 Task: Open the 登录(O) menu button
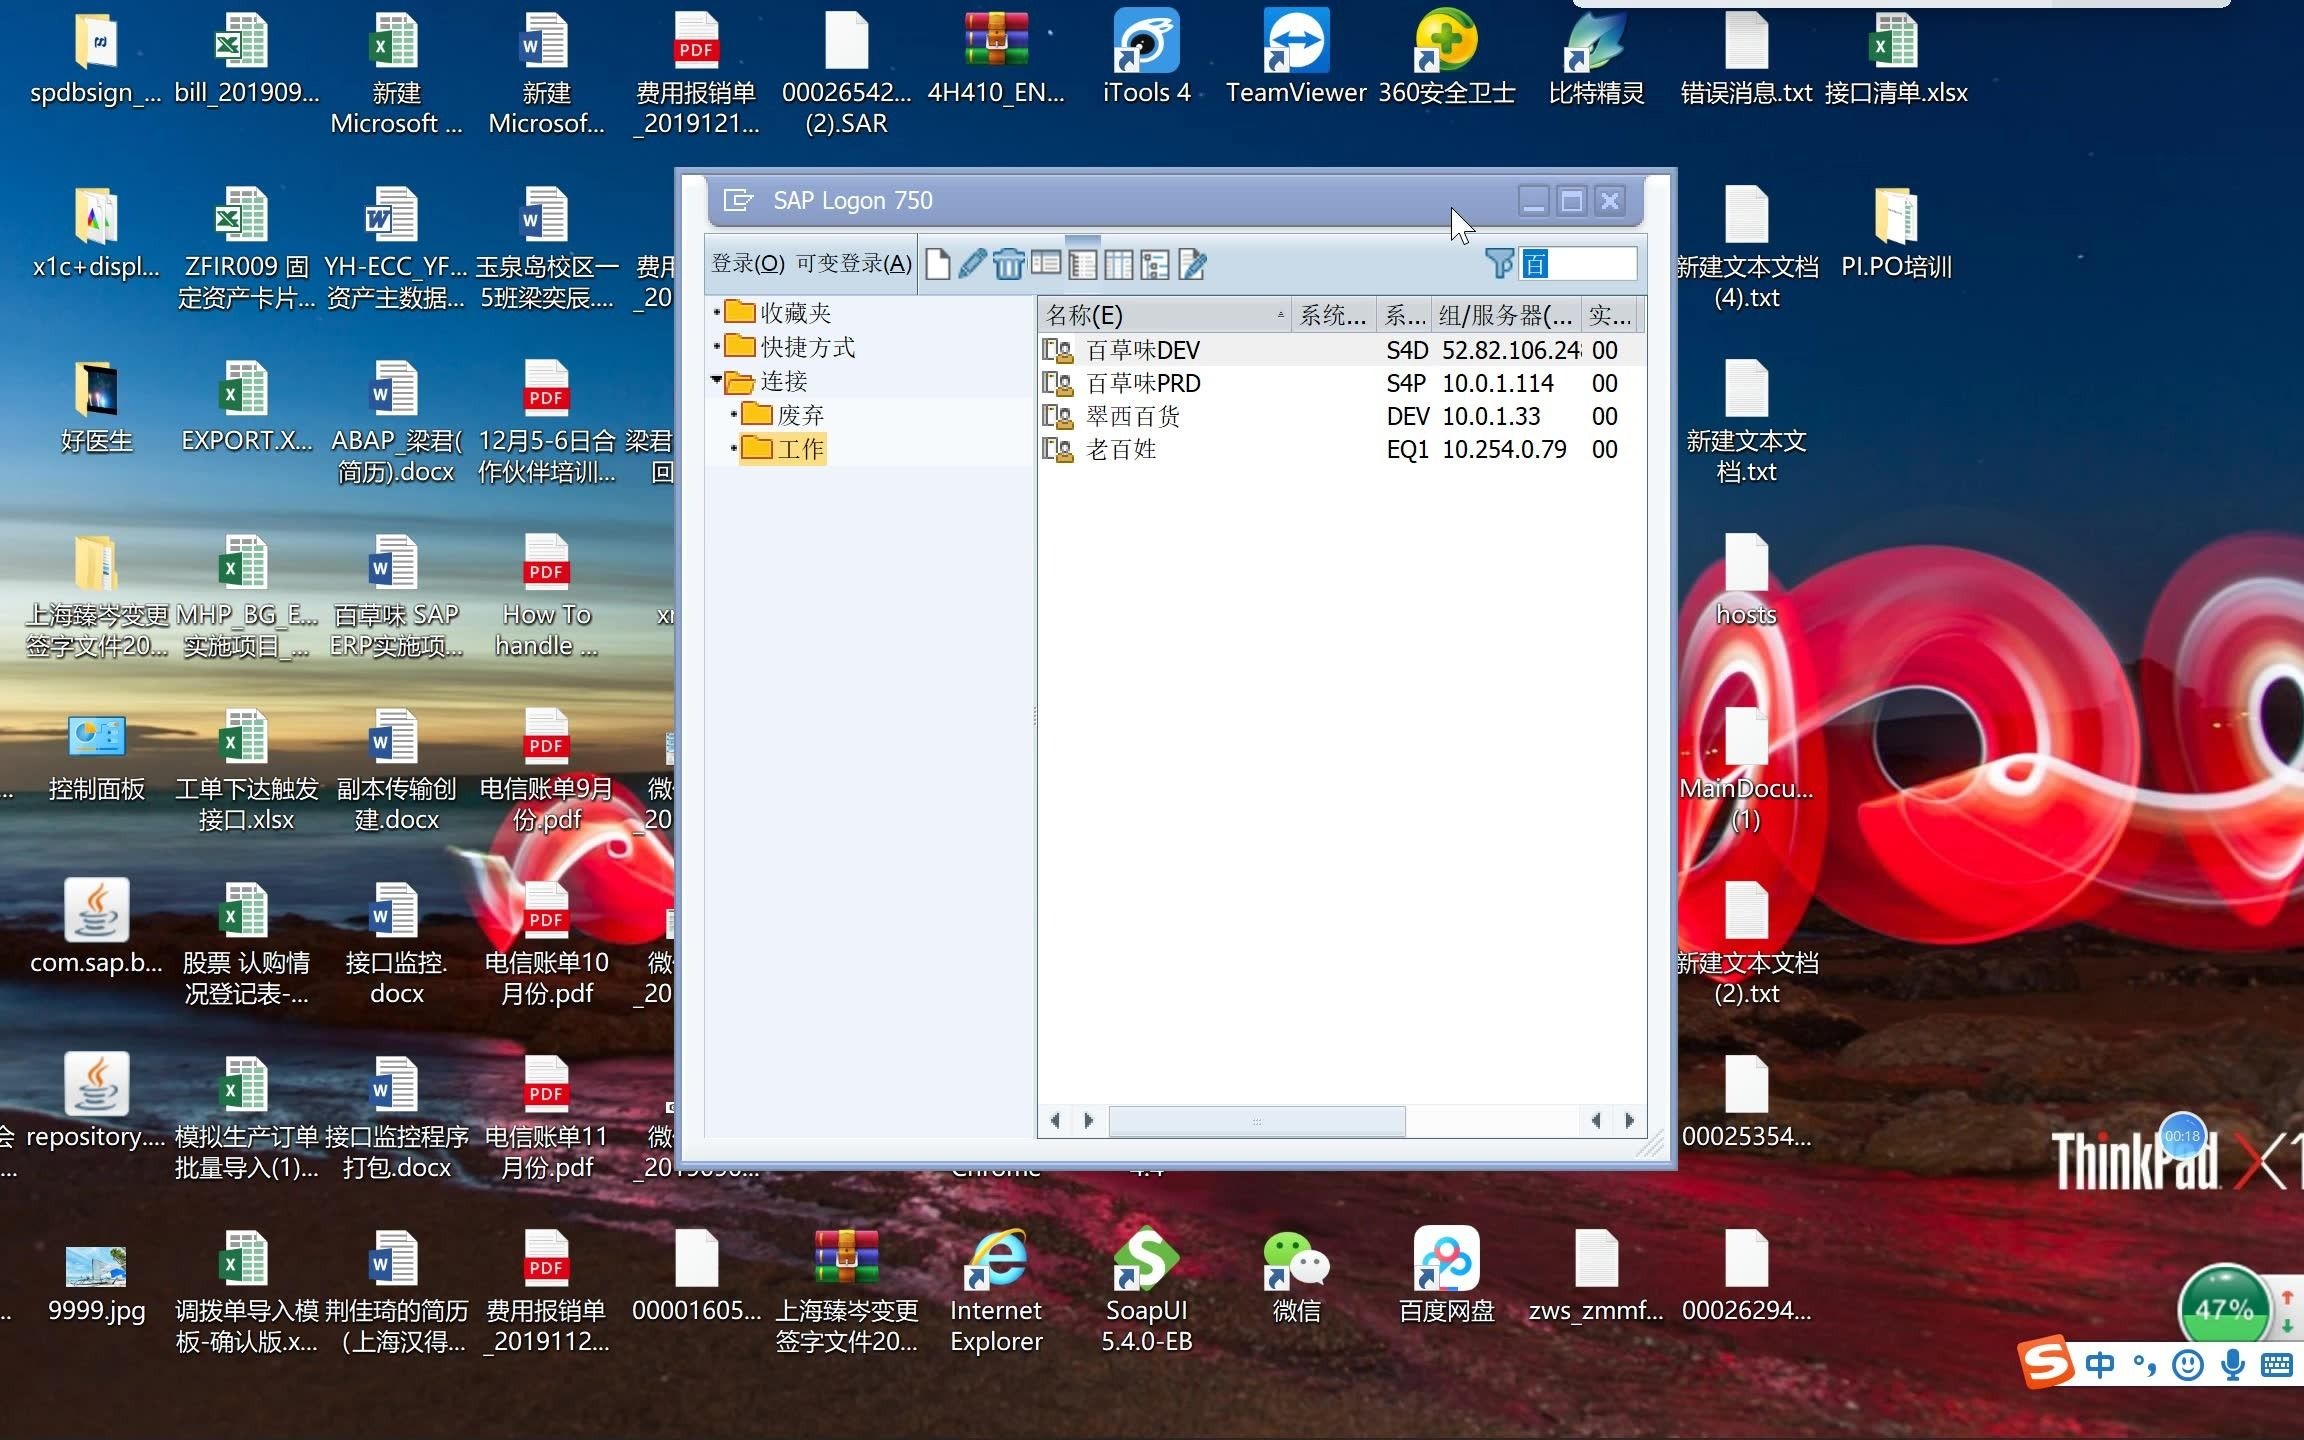(748, 263)
